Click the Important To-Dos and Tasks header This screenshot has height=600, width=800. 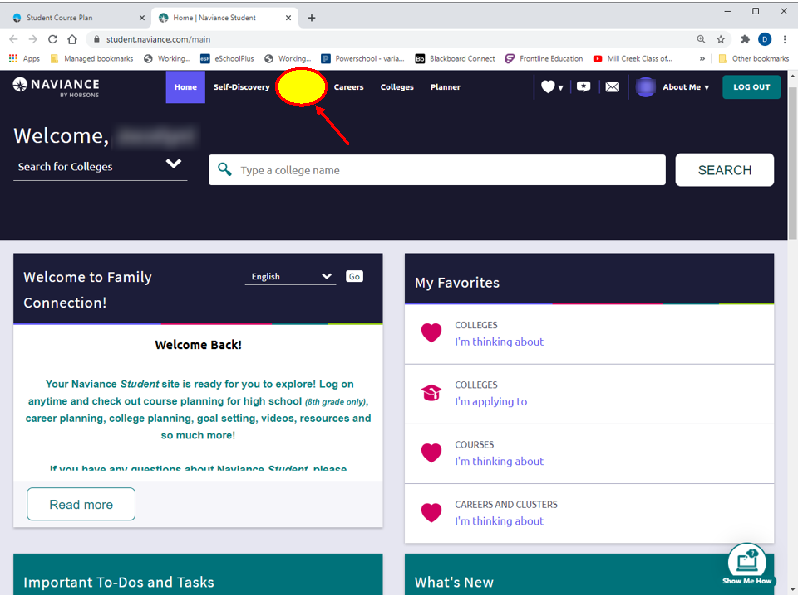[x=198, y=574]
